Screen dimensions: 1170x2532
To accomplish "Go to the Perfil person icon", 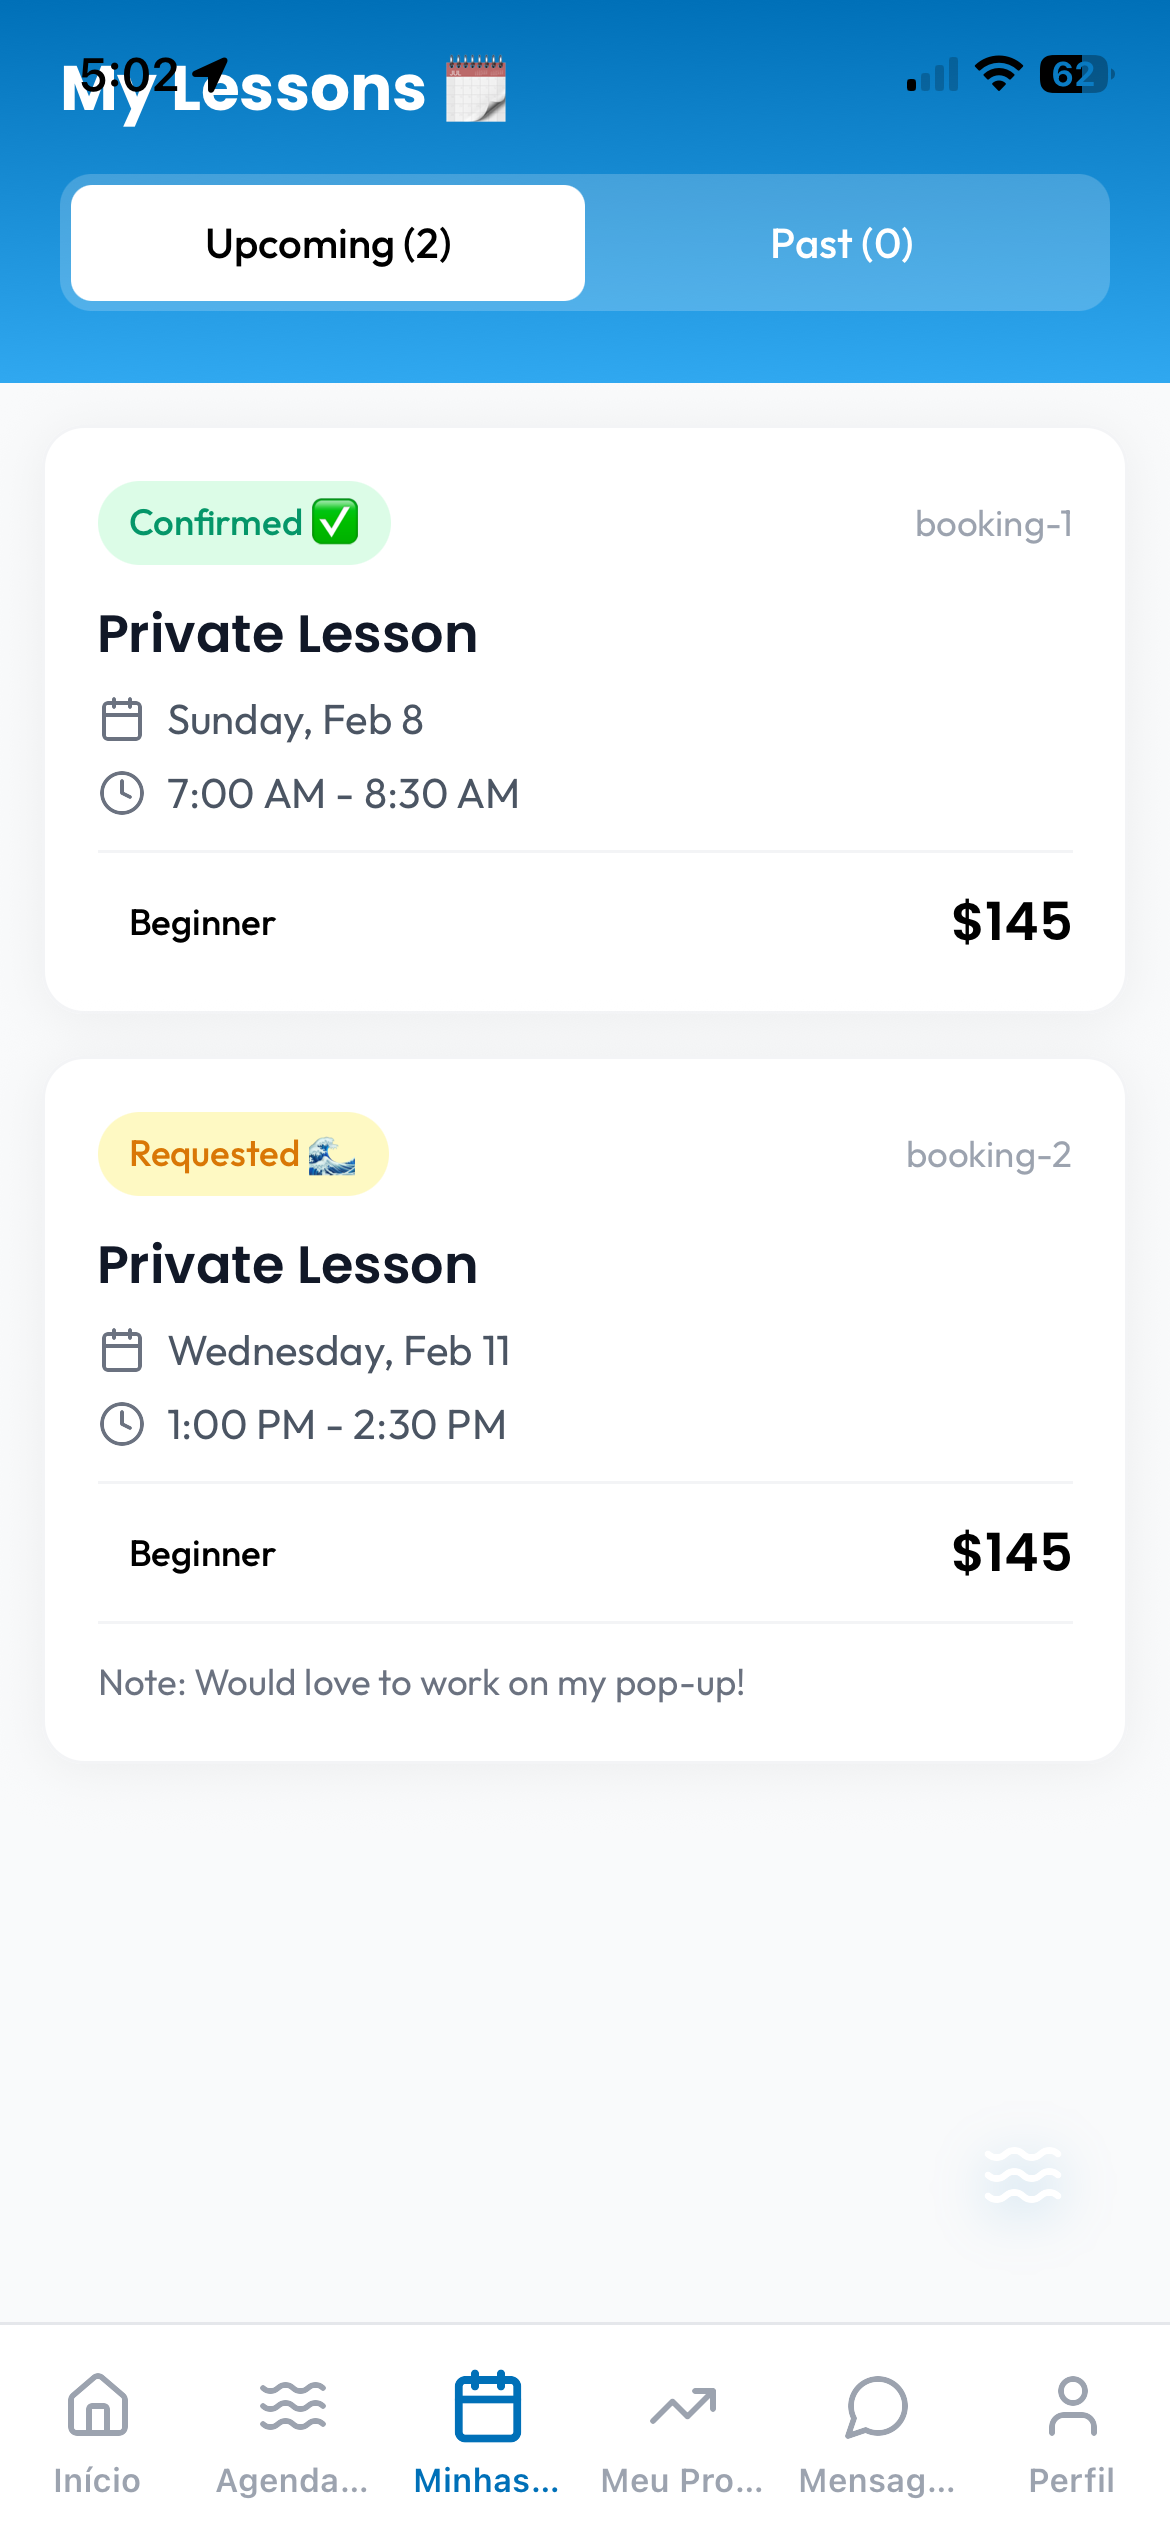I will tap(1072, 2406).
